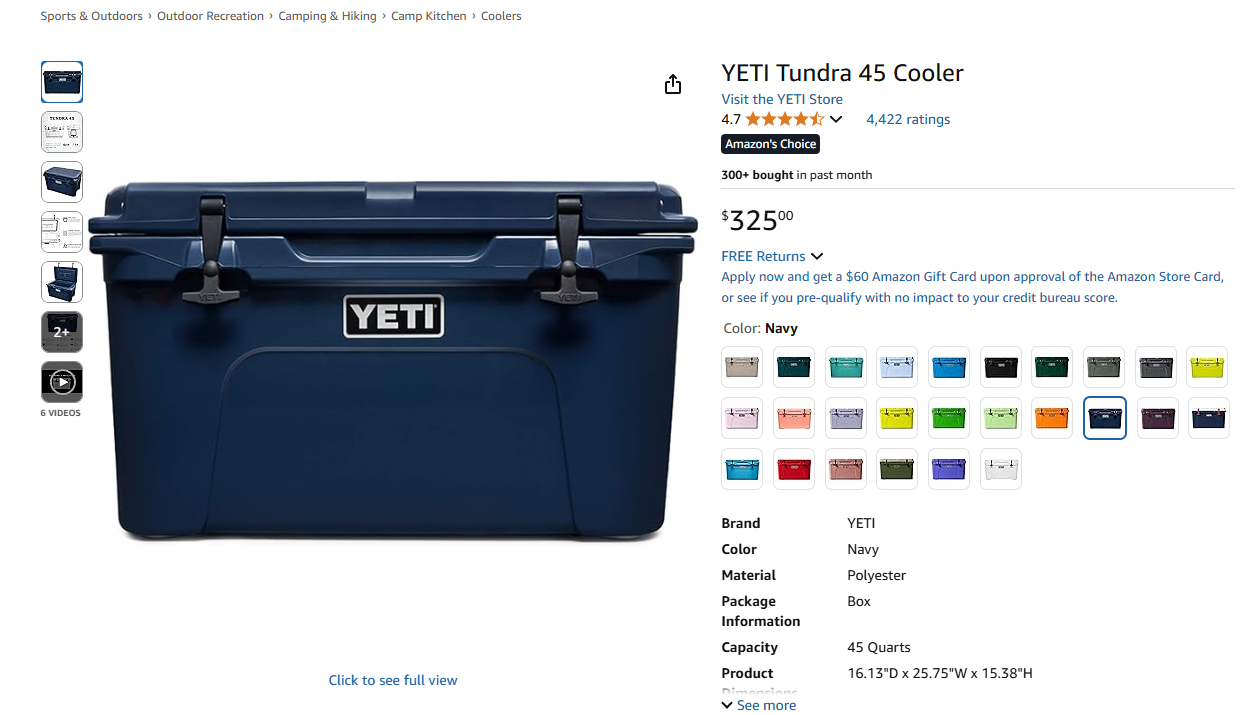Click to see full view link
1251x715 pixels.
[393, 680]
